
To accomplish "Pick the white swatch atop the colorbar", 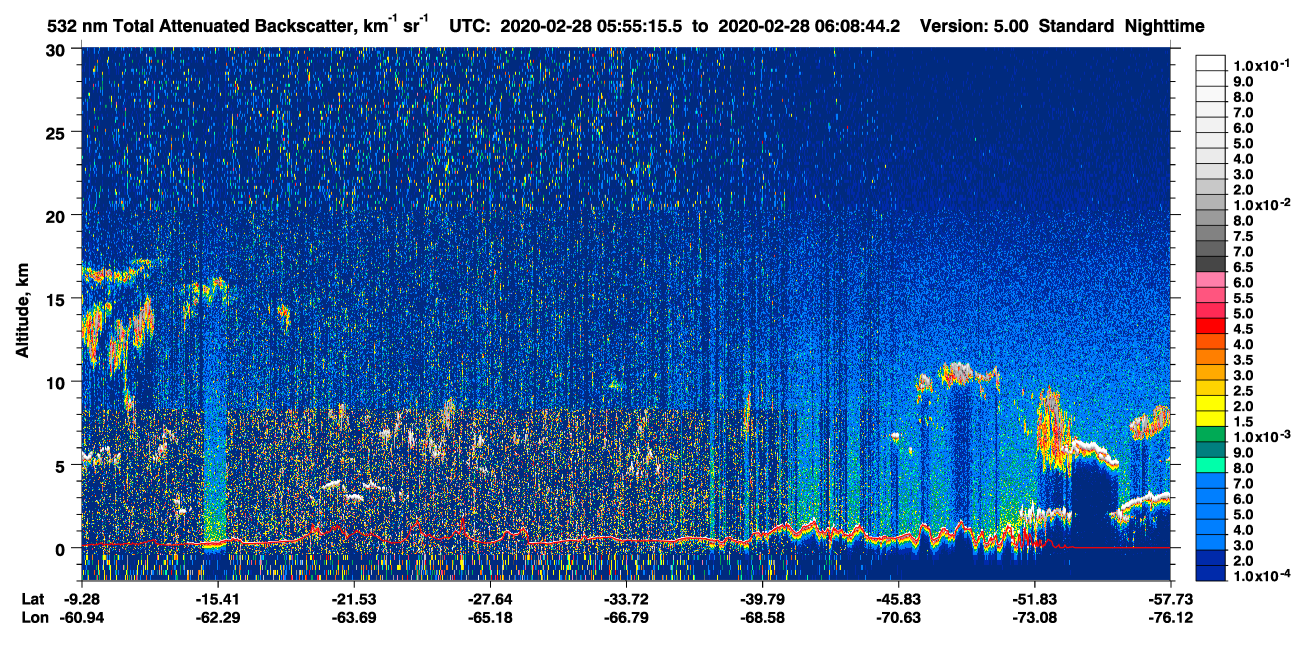I will point(1211,61).
